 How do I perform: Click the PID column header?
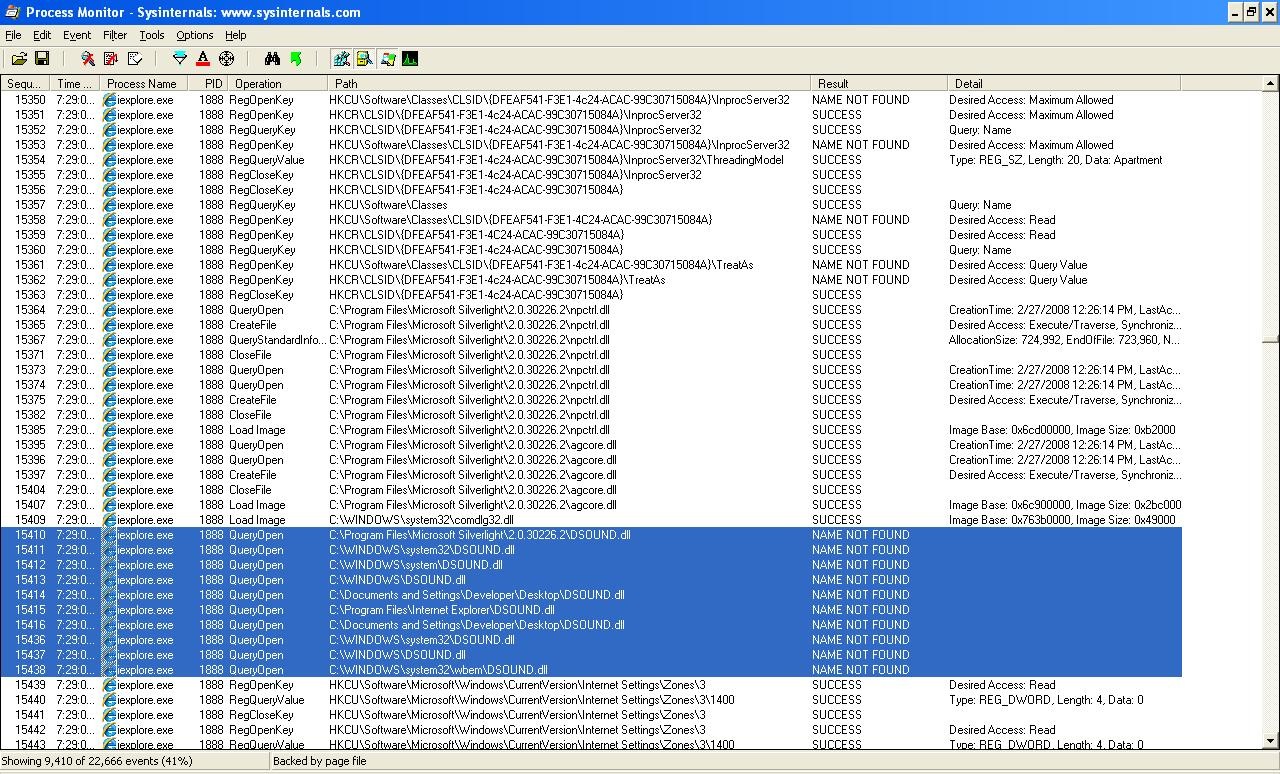(207, 84)
